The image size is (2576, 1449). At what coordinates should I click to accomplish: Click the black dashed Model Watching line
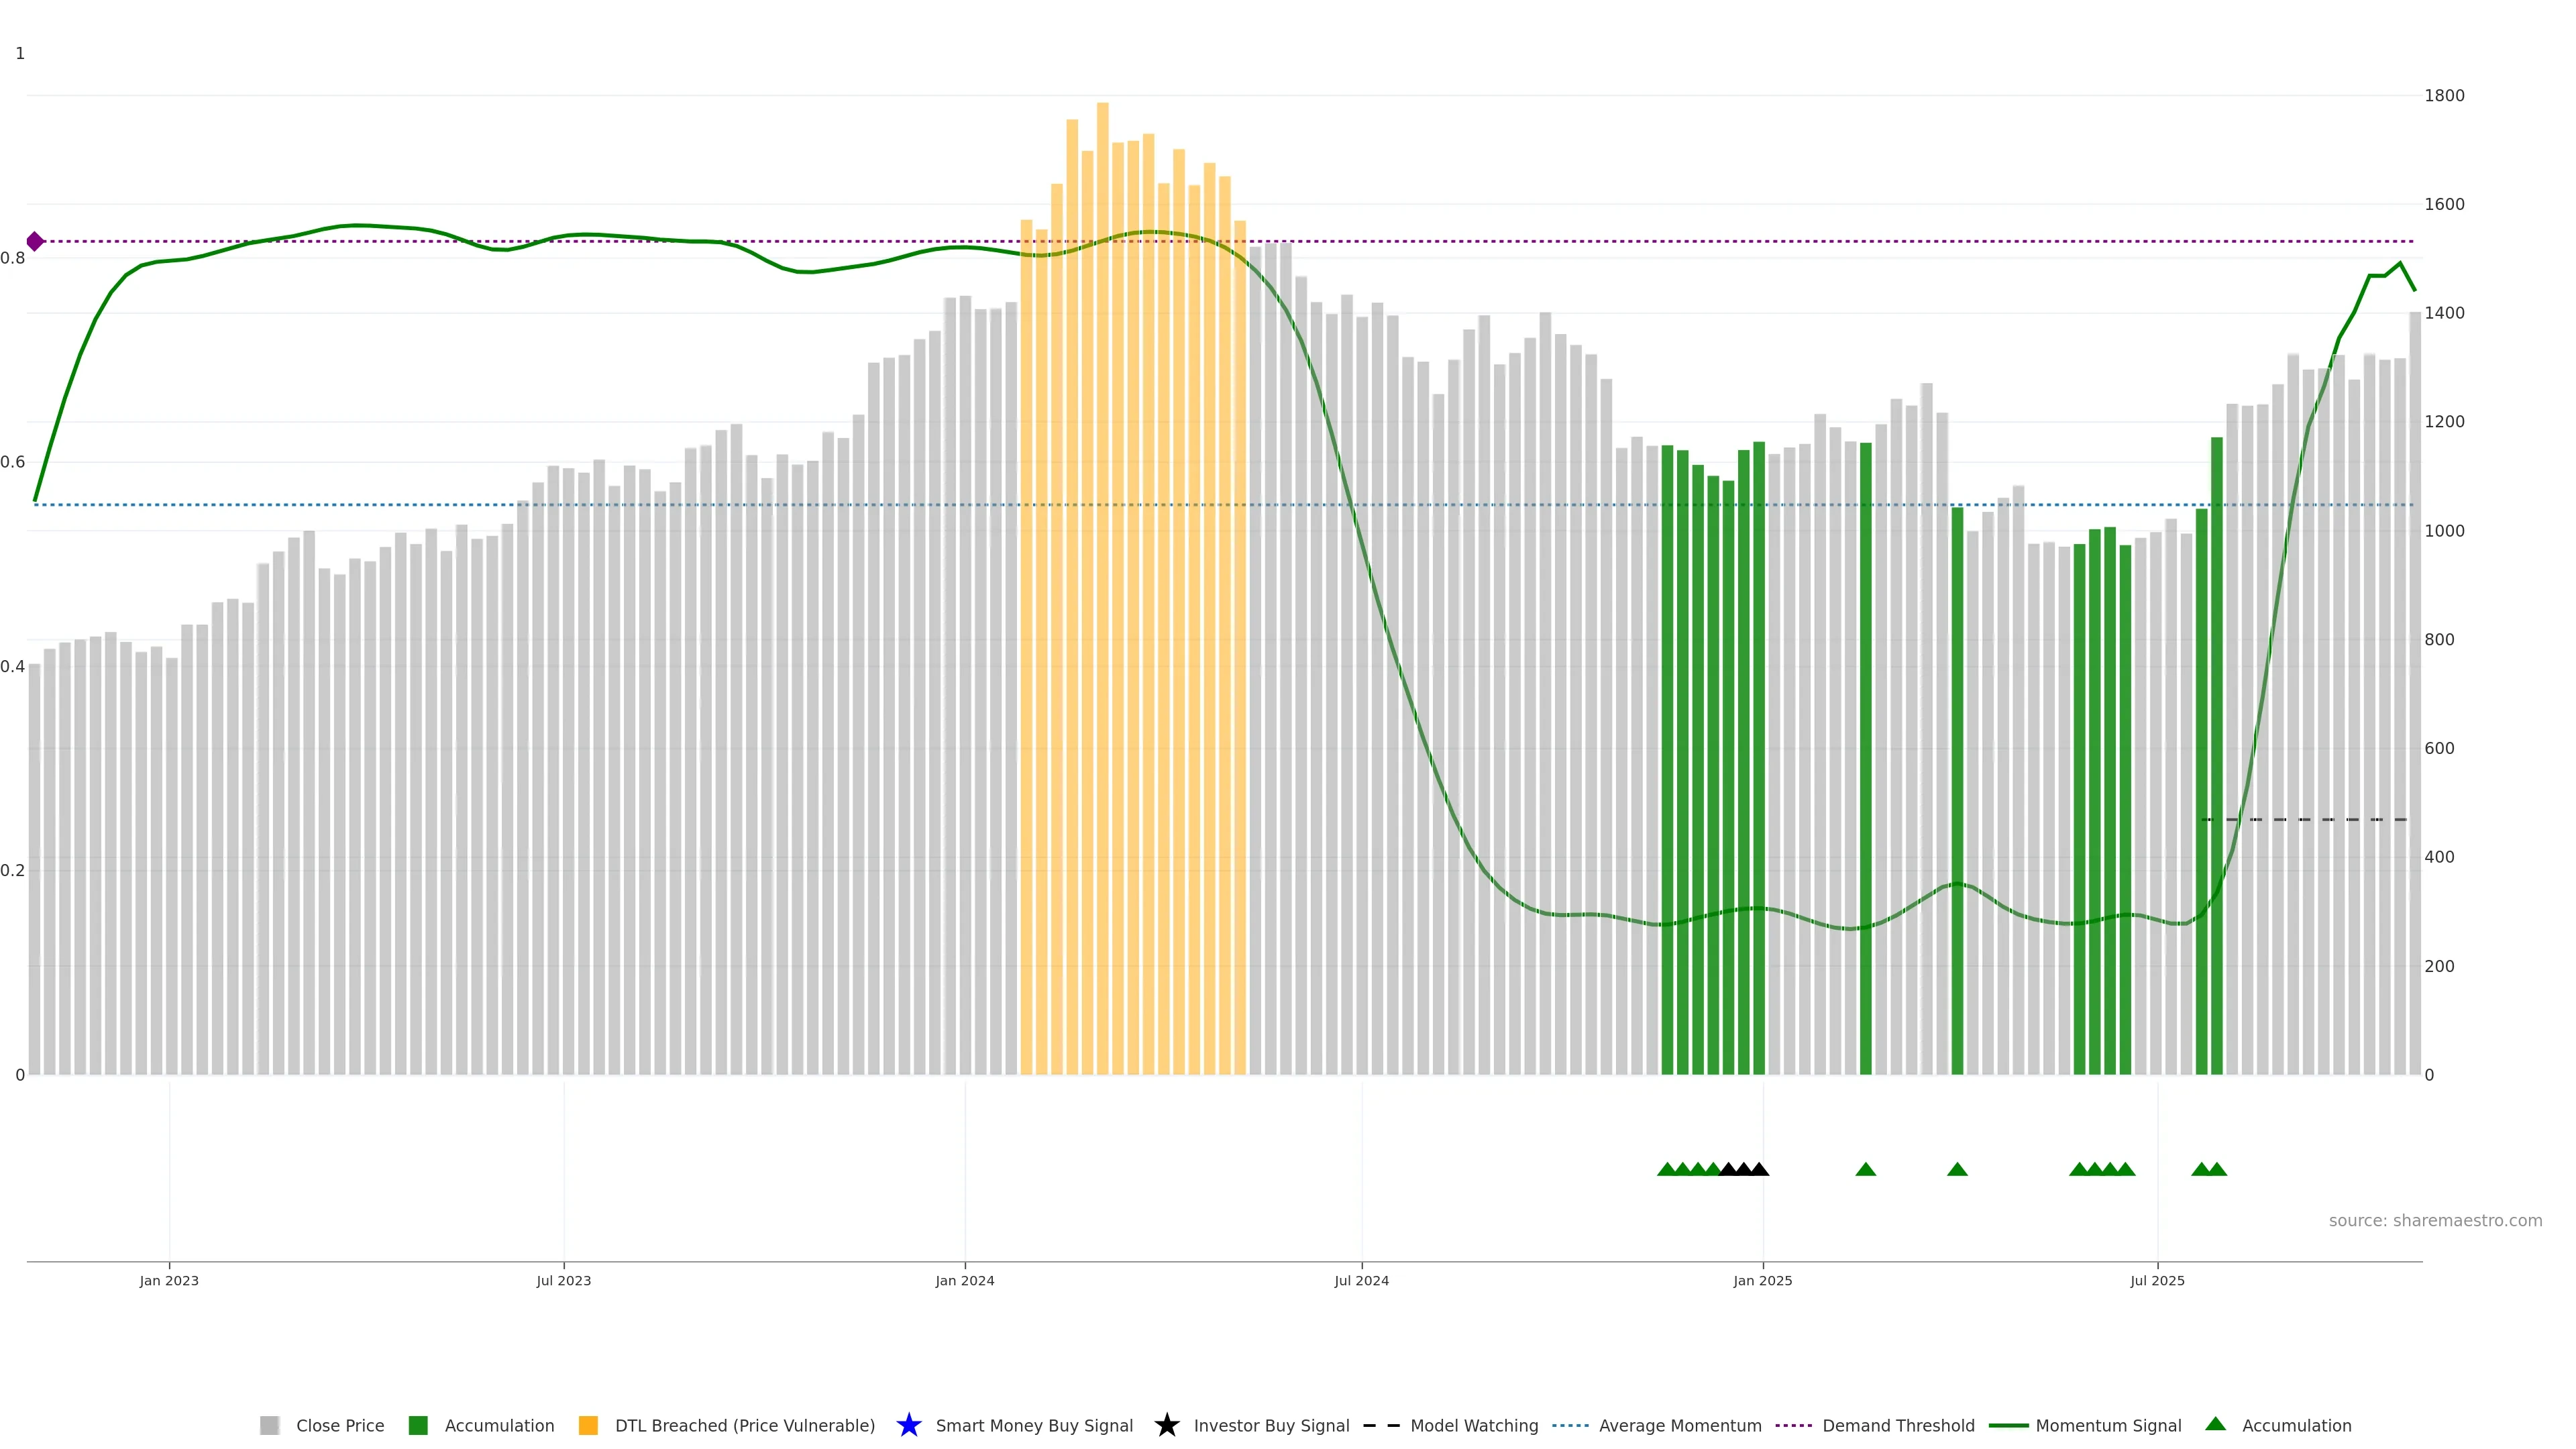(x=2303, y=819)
